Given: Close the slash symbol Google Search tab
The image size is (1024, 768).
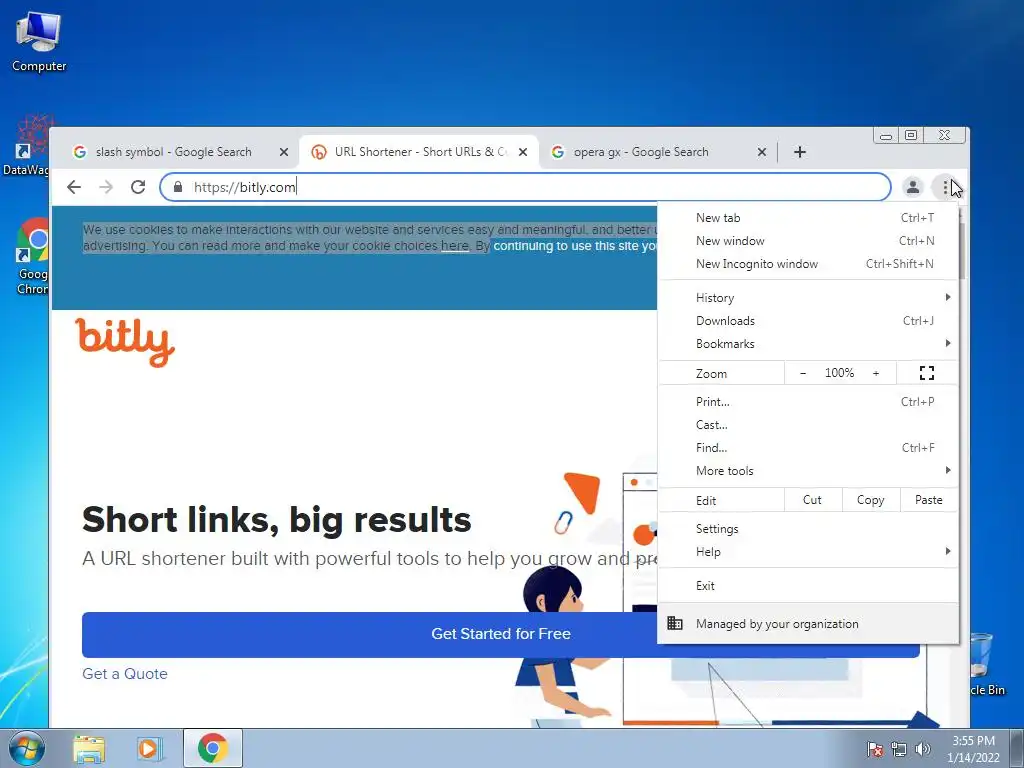Looking at the screenshot, I should pos(283,152).
